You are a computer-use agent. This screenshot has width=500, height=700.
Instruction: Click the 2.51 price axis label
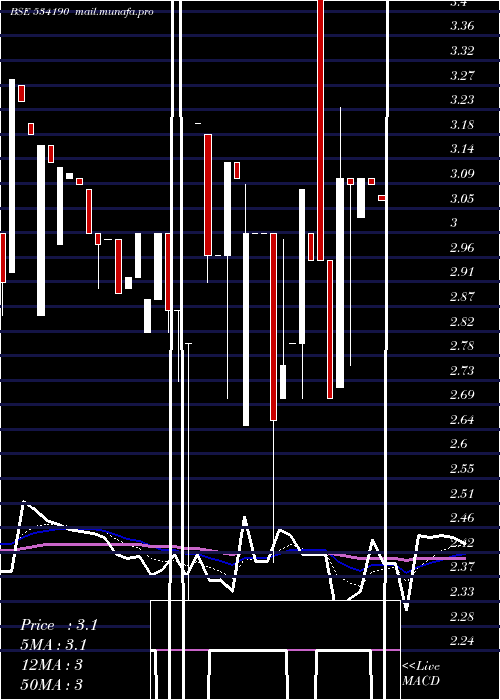point(462,494)
